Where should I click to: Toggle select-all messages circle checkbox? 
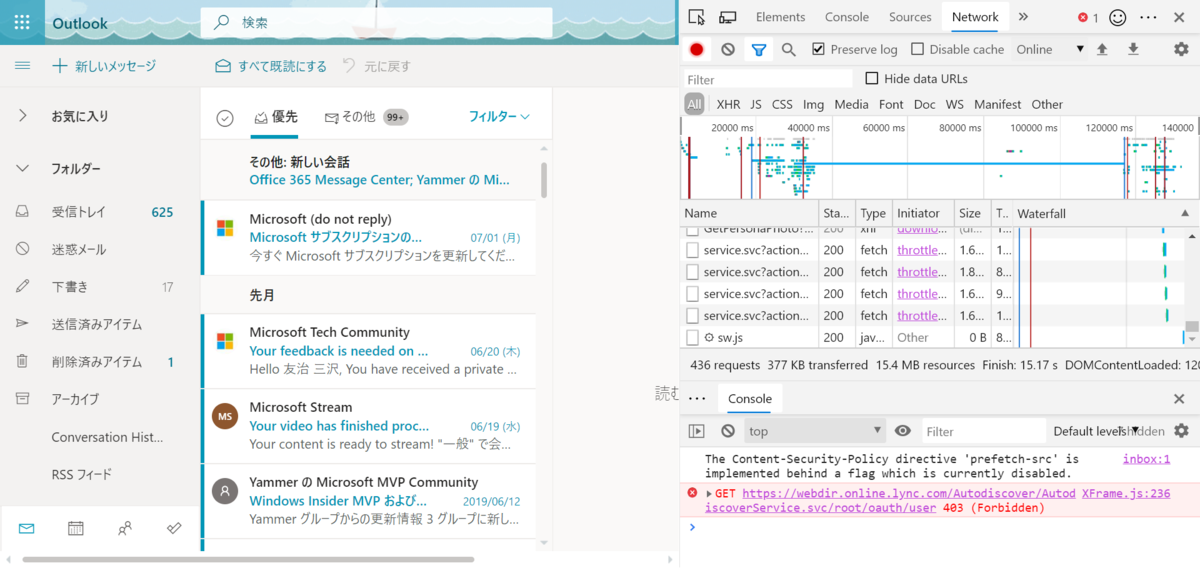(225, 118)
